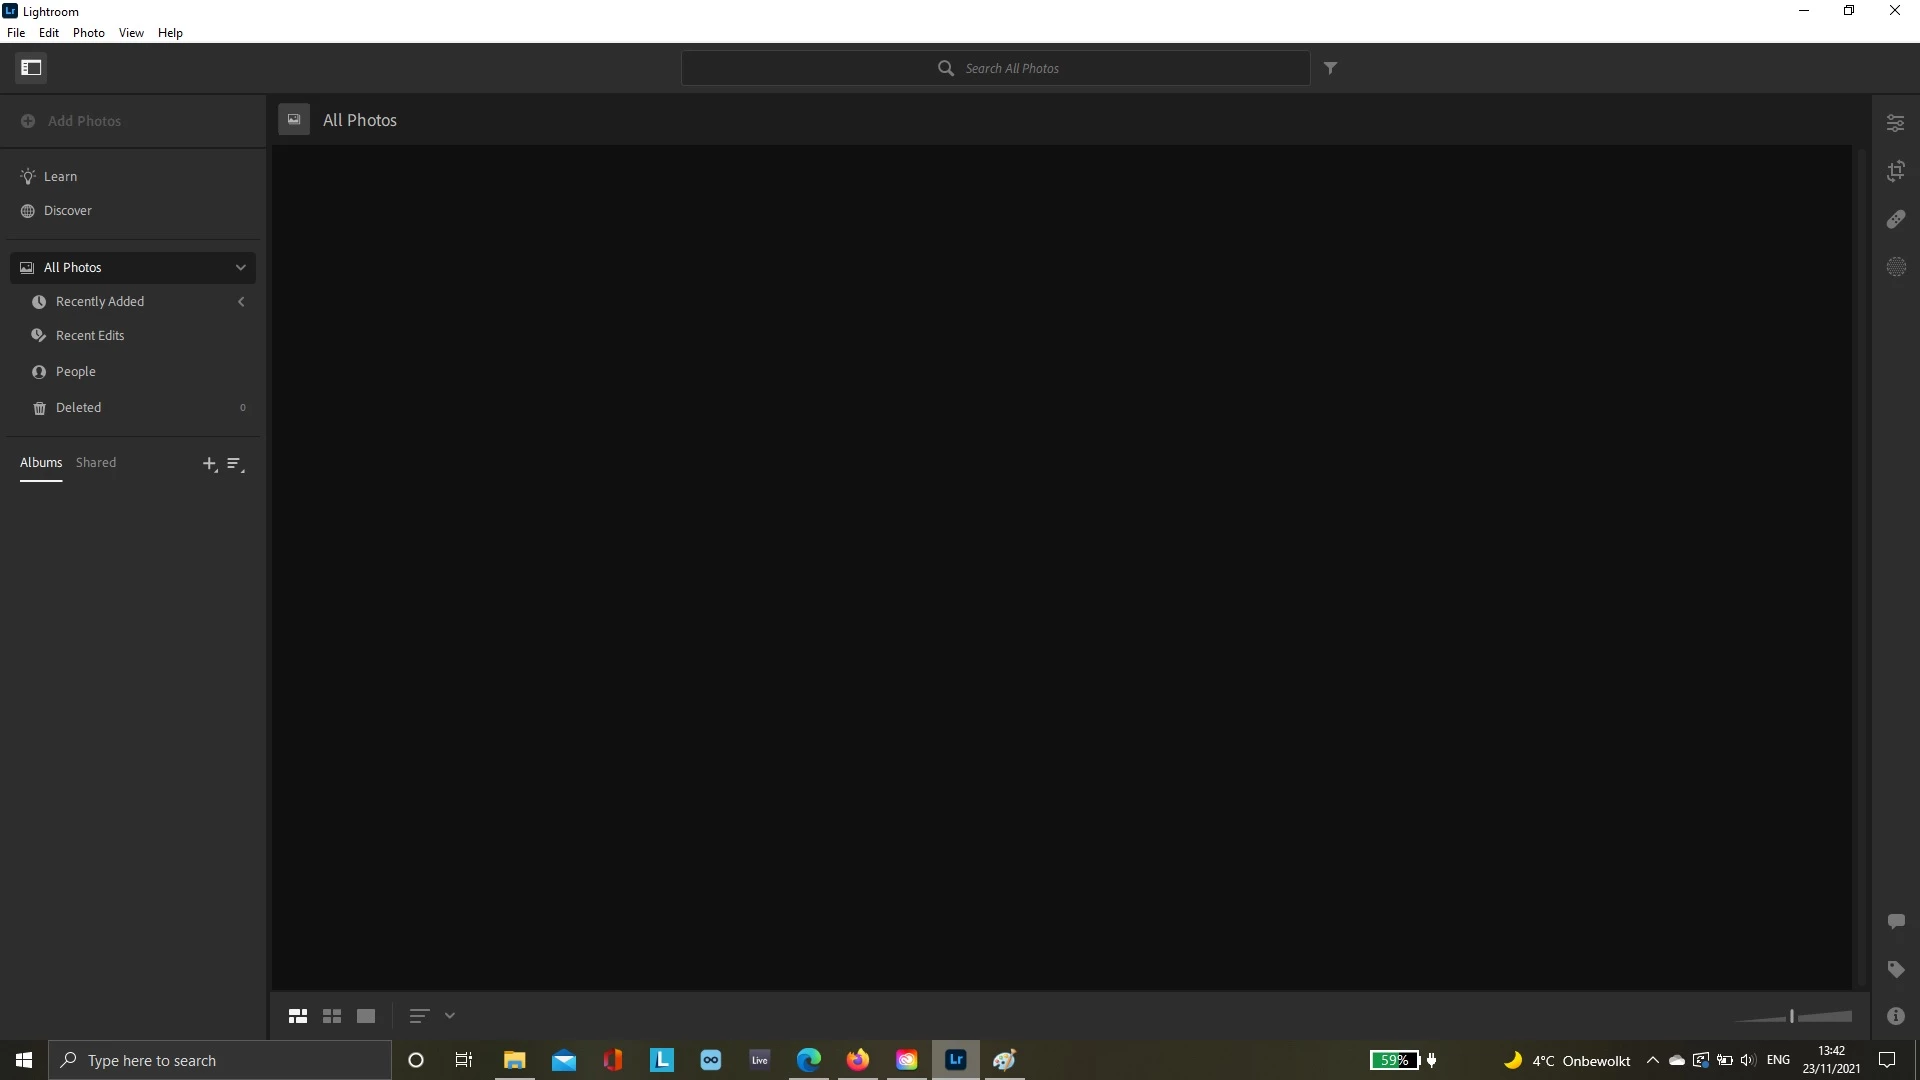
Task: Open the Photo menu
Action: click(88, 32)
